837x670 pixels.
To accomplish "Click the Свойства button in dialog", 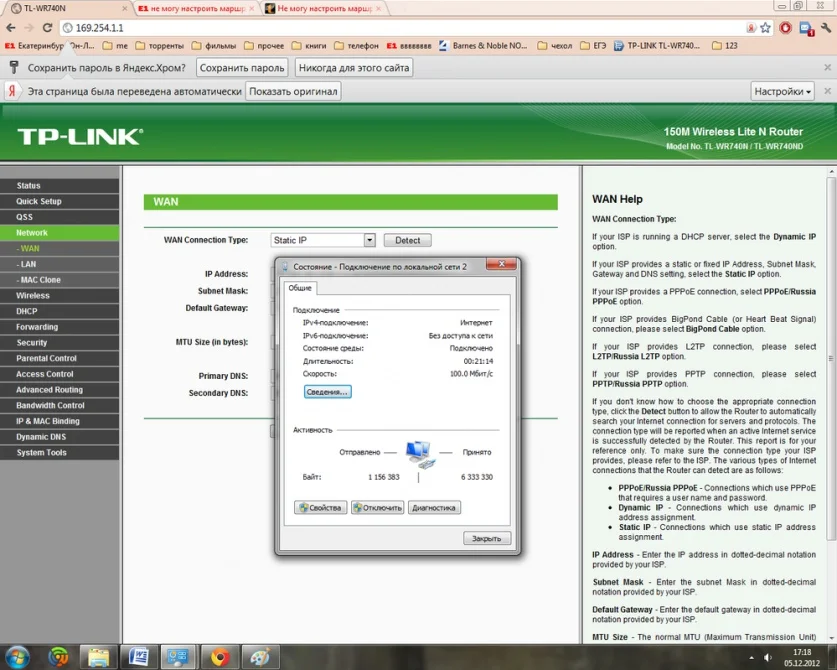I will click(320, 508).
